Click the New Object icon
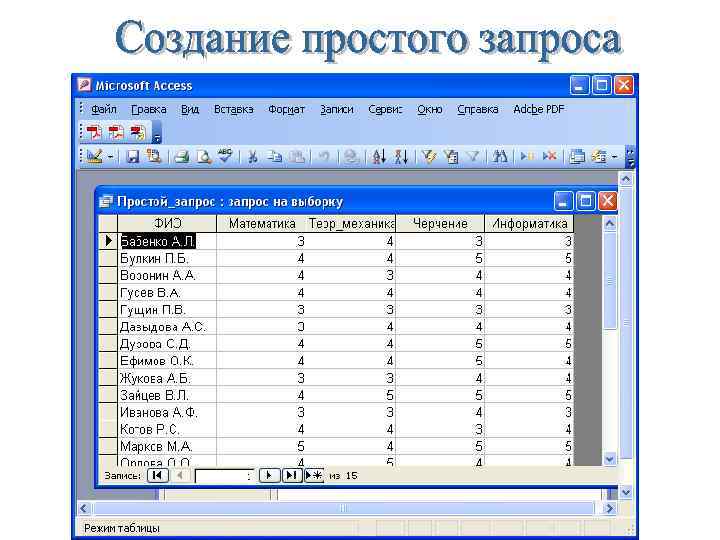 pyautogui.click(x=599, y=157)
